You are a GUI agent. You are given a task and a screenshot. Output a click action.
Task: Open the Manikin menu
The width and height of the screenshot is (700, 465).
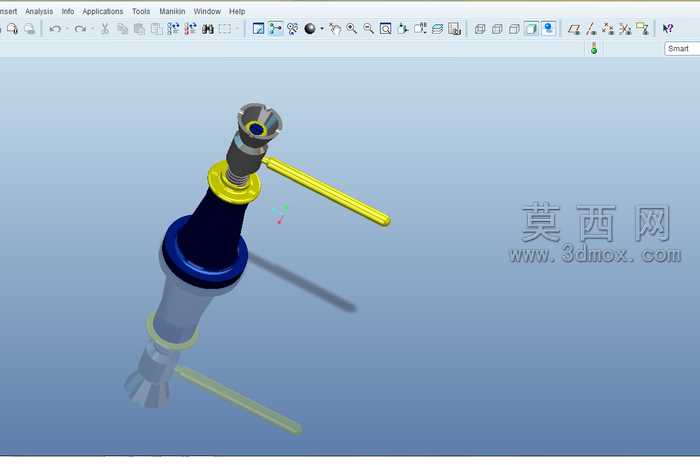pos(172,12)
